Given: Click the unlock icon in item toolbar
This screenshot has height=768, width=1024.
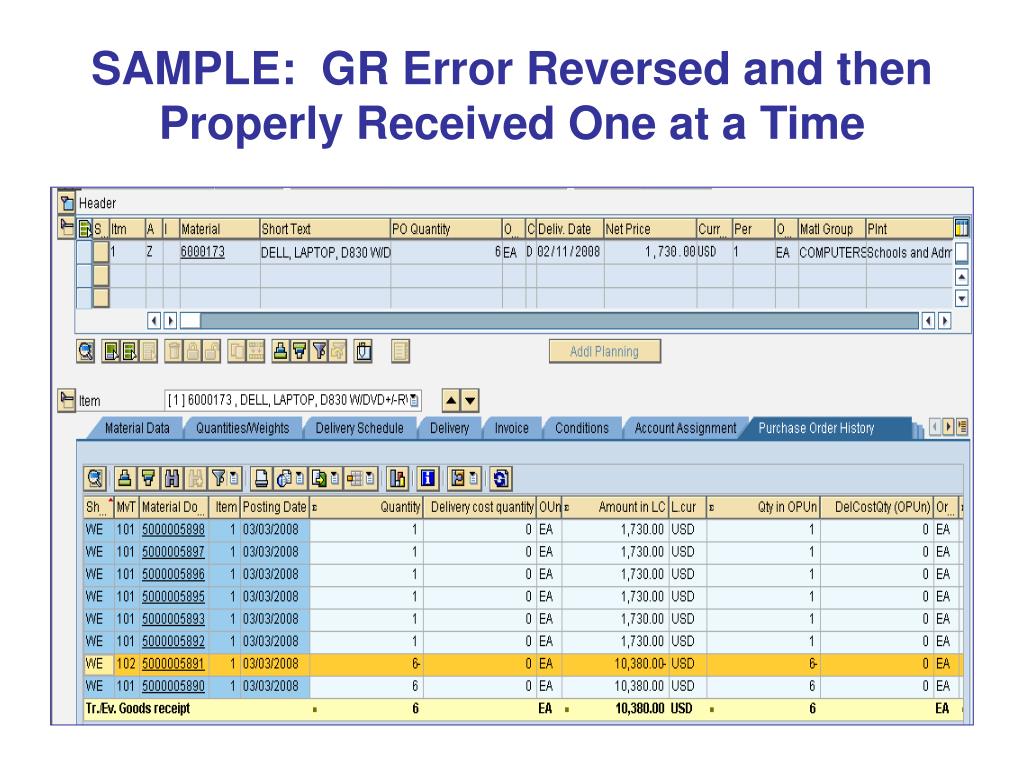Looking at the screenshot, I should tap(211, 351).
